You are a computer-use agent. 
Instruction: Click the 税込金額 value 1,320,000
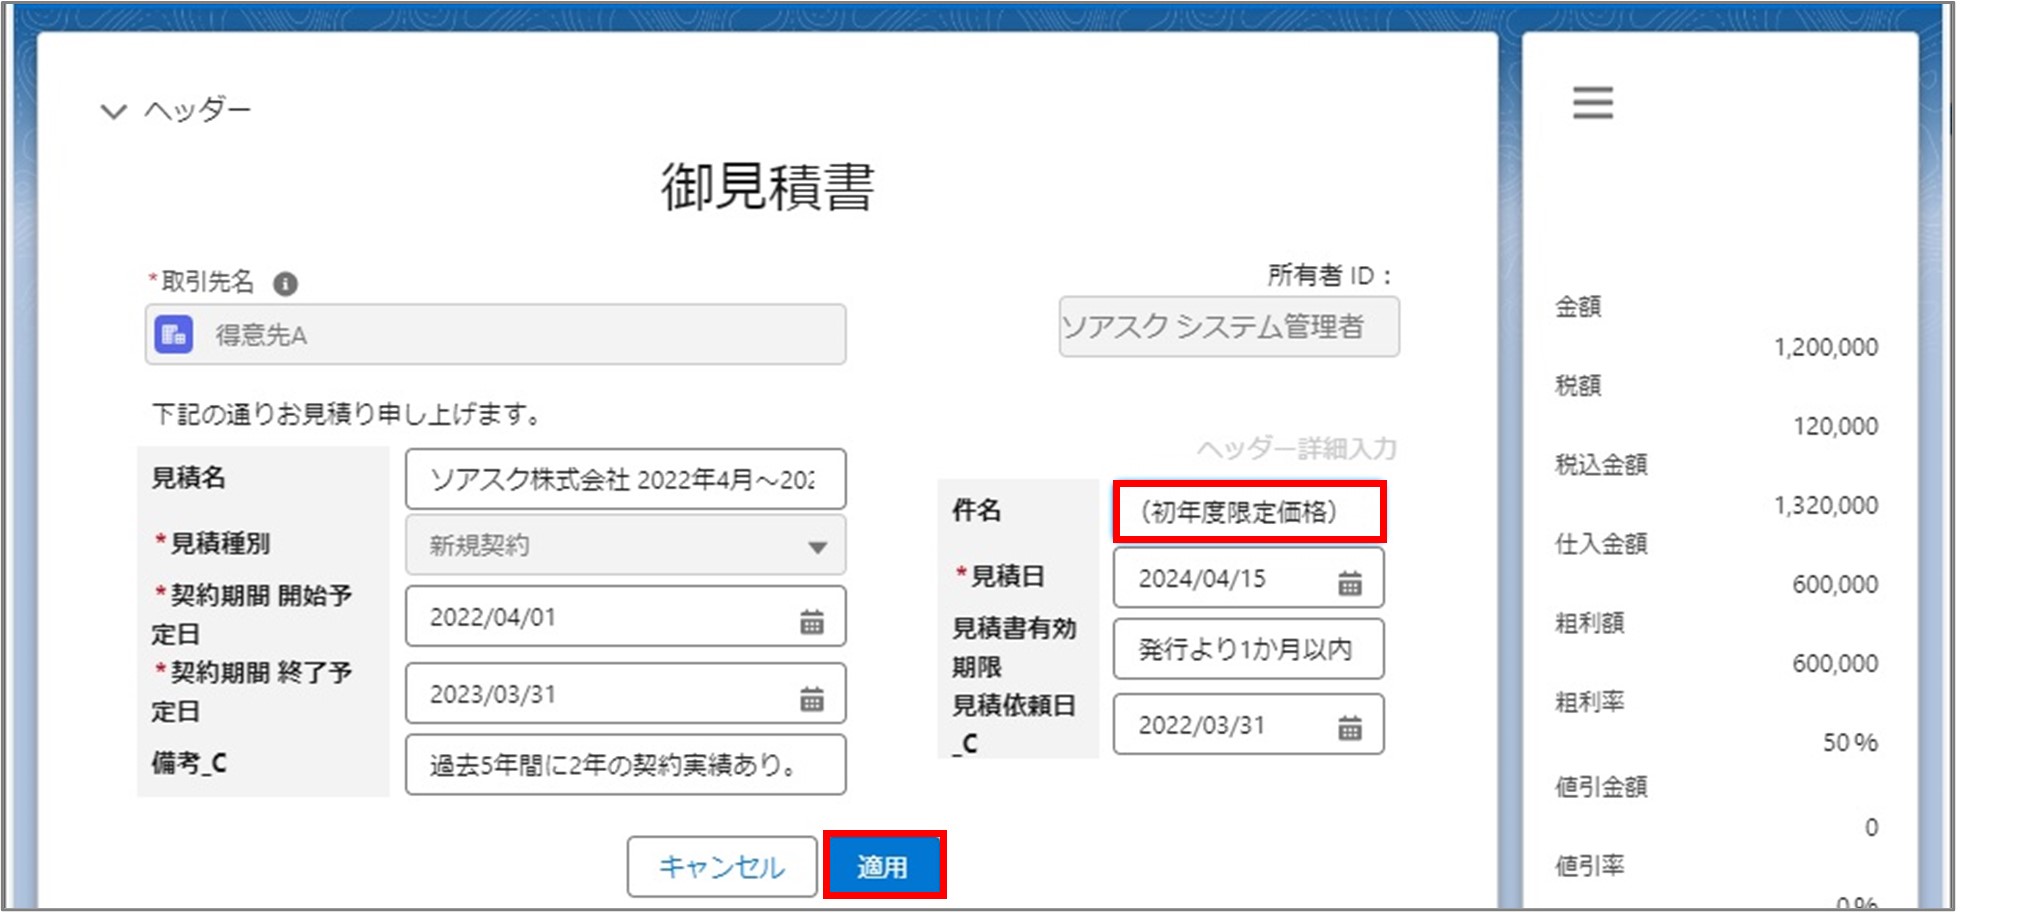click(1825, 506)
